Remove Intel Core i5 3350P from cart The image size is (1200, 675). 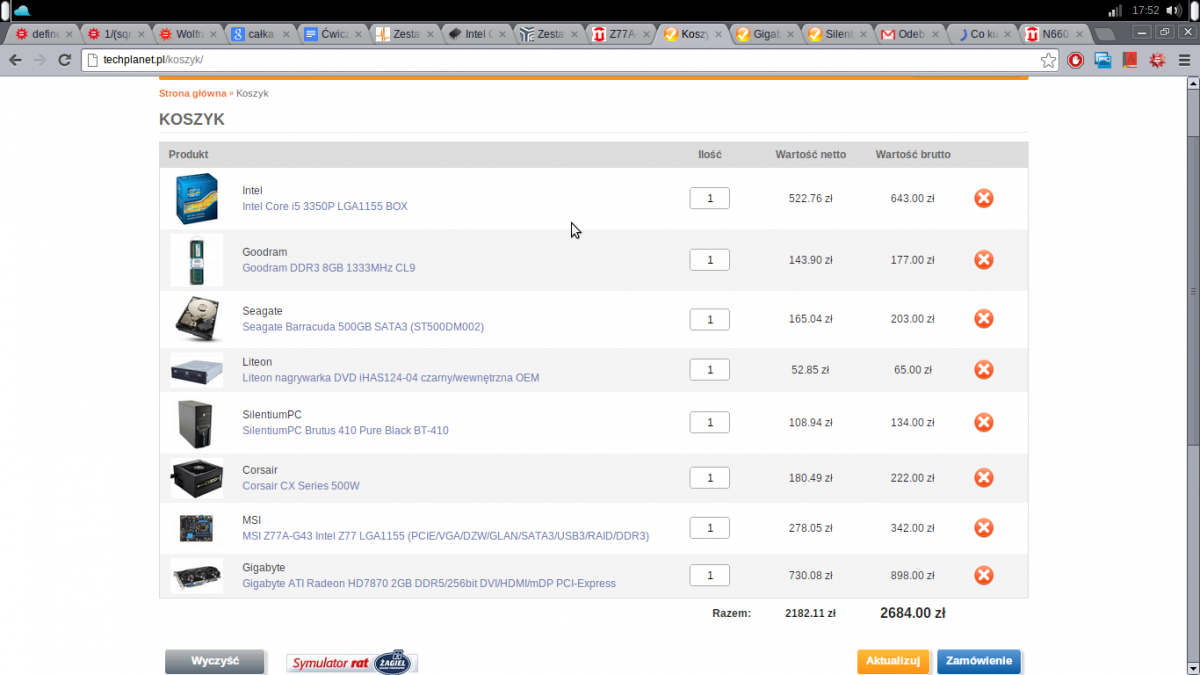(984, 198)
